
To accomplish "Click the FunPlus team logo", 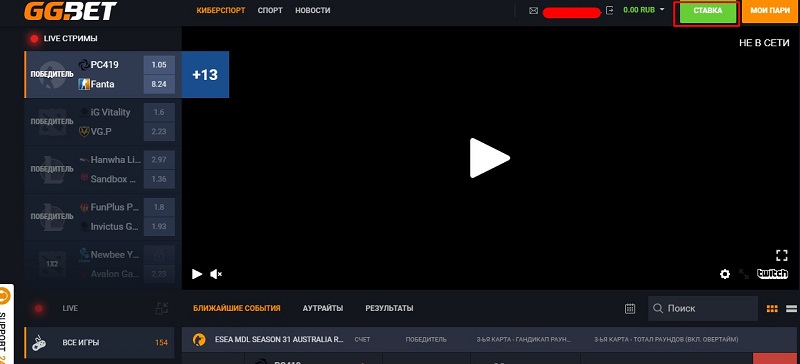I will pyautogui.click(x=84, y=207).
